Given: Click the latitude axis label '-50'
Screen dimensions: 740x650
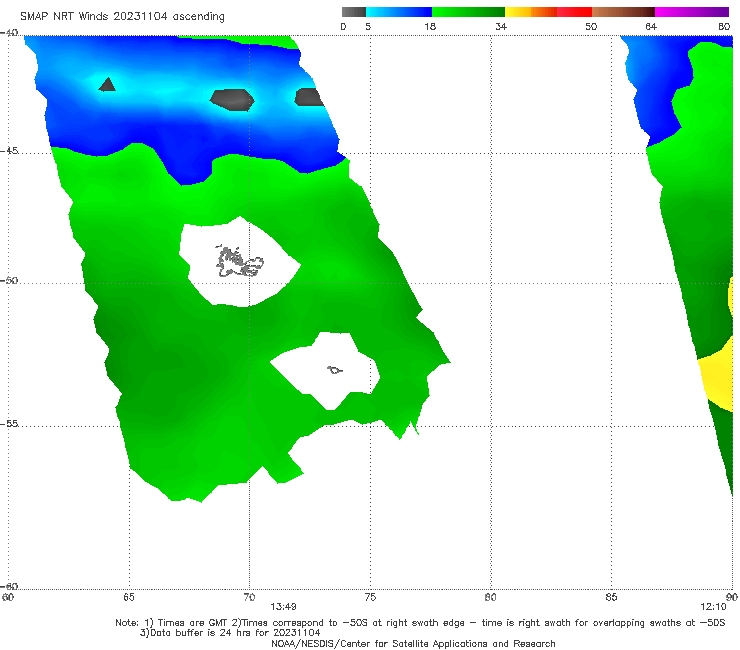Looking at the screenshot, I should (9, 280).
